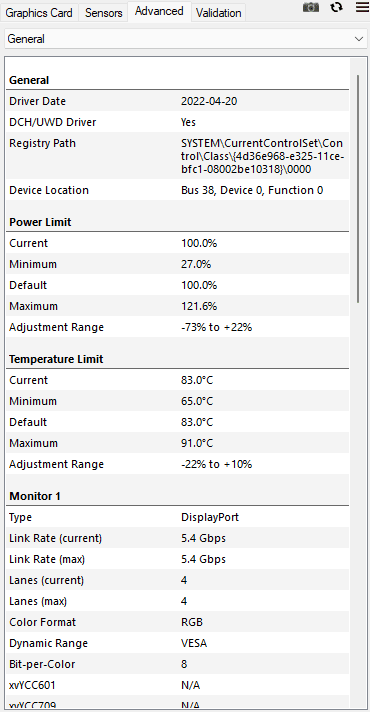The width and height of the screenshot is (370, 712).
Task: Click the Device Location row
Action: [178, 190]
